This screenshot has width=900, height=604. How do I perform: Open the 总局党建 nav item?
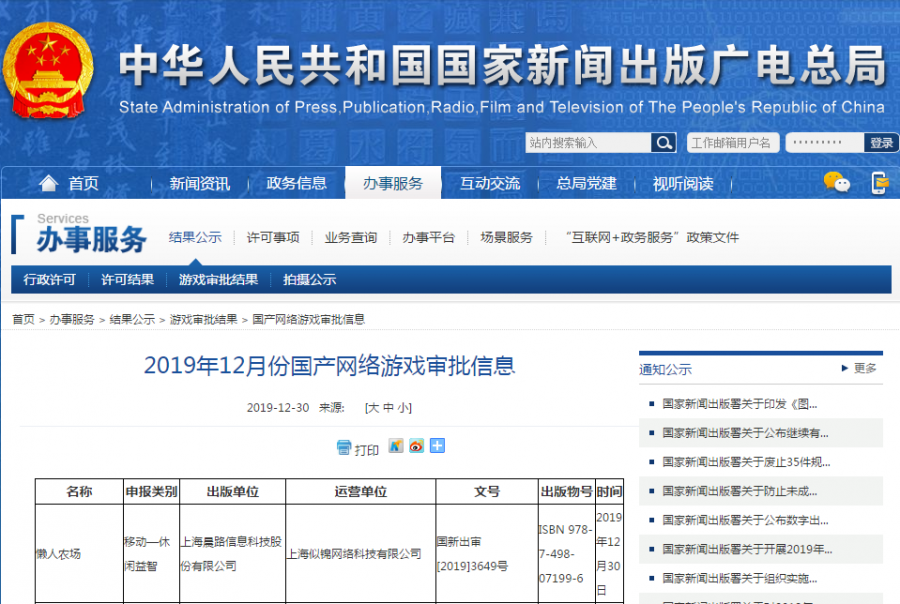coord(586,183)
